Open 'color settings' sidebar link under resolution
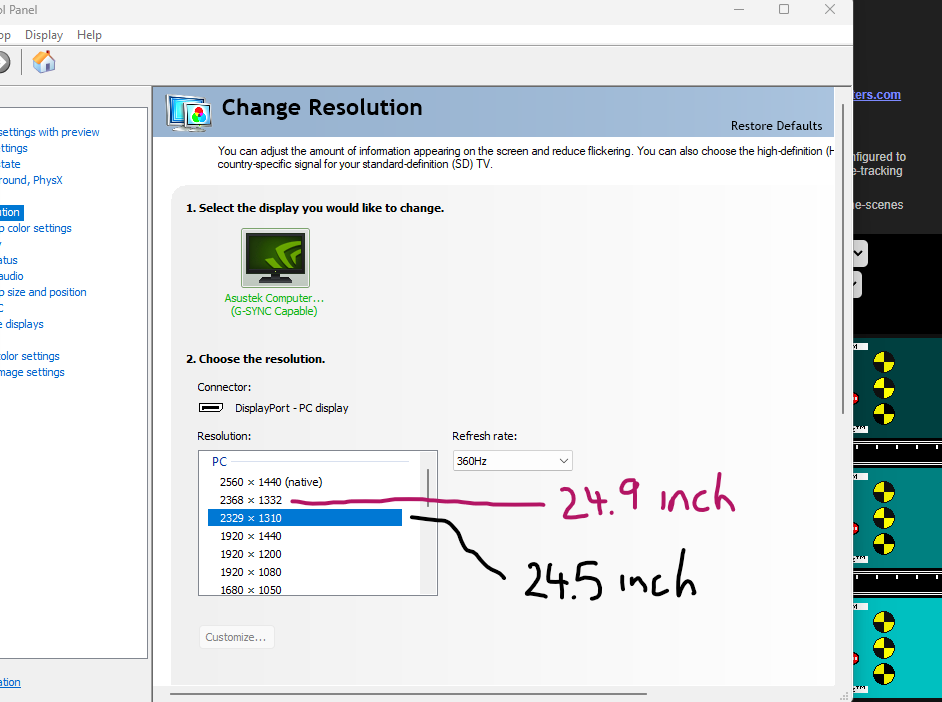Viewport: 942px width, 702px height. tap(36, 228)
